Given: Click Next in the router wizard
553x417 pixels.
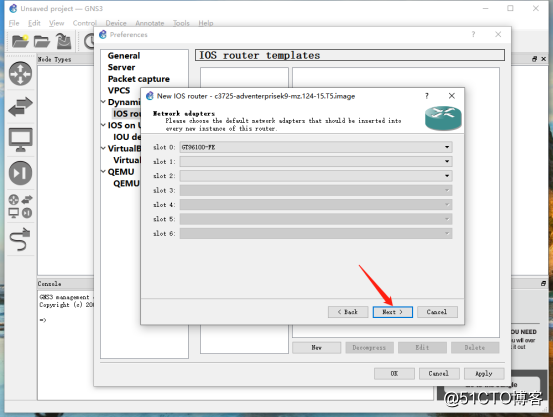Looking at the screenshot, I should click(x=393, y=312).
